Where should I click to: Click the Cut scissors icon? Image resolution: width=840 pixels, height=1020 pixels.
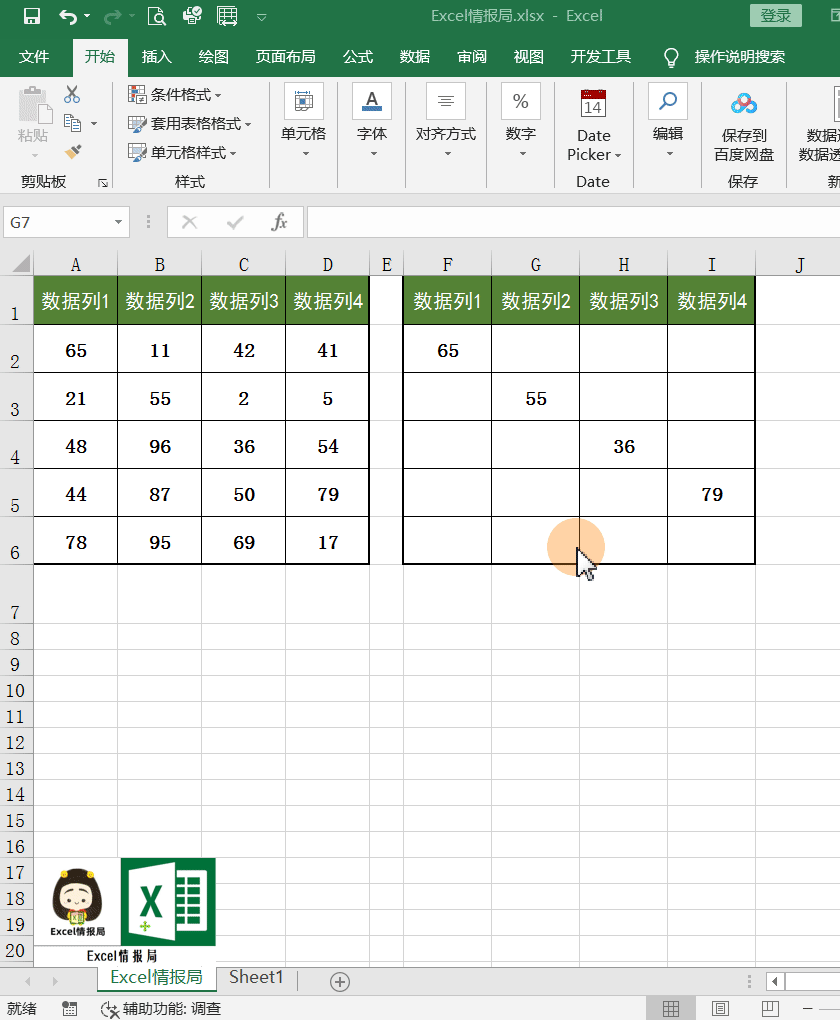click(72, 95)
